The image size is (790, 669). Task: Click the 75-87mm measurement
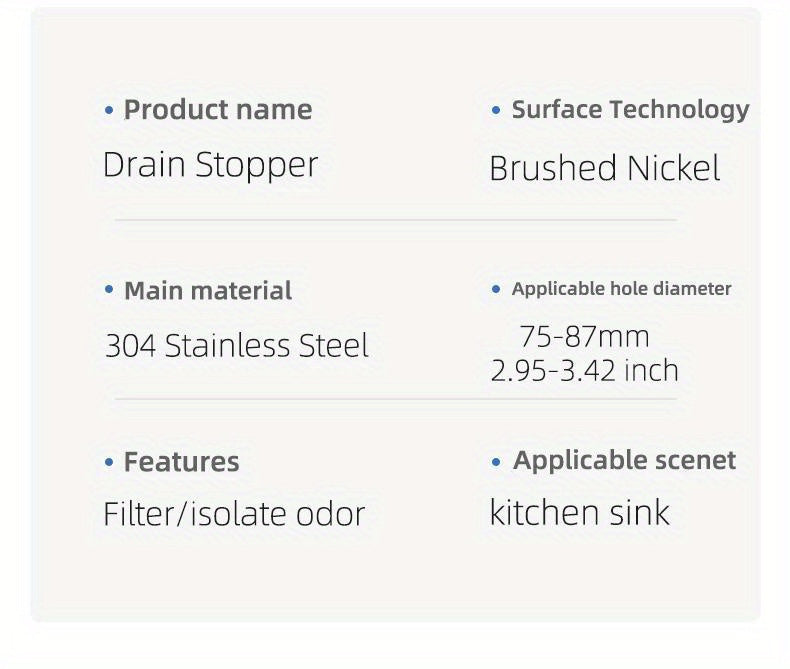[x=584, y=336]
